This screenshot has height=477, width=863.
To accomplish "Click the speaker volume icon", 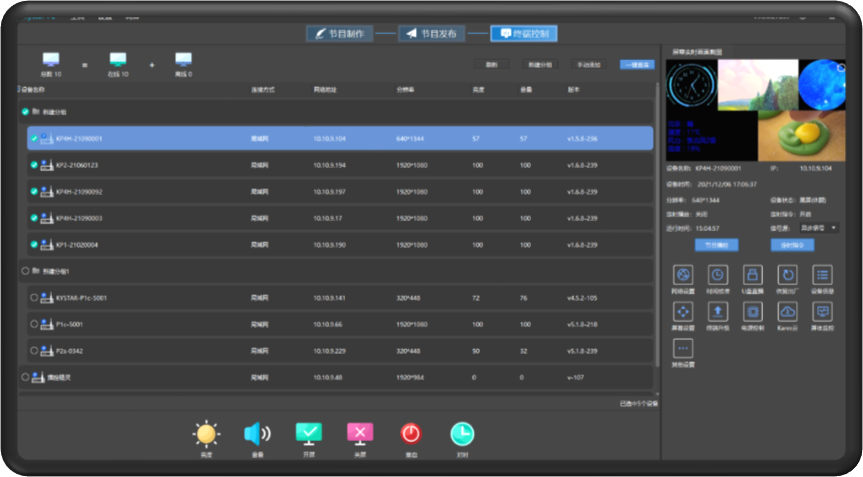I will click(257, 433).
